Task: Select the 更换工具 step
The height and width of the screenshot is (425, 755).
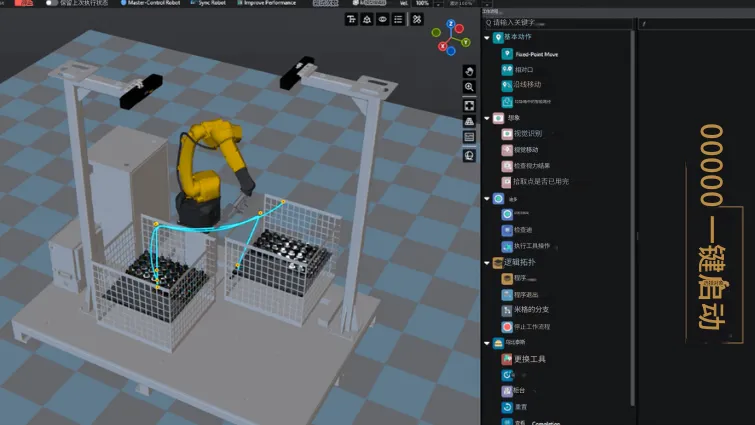Action: tap(523, 359)
